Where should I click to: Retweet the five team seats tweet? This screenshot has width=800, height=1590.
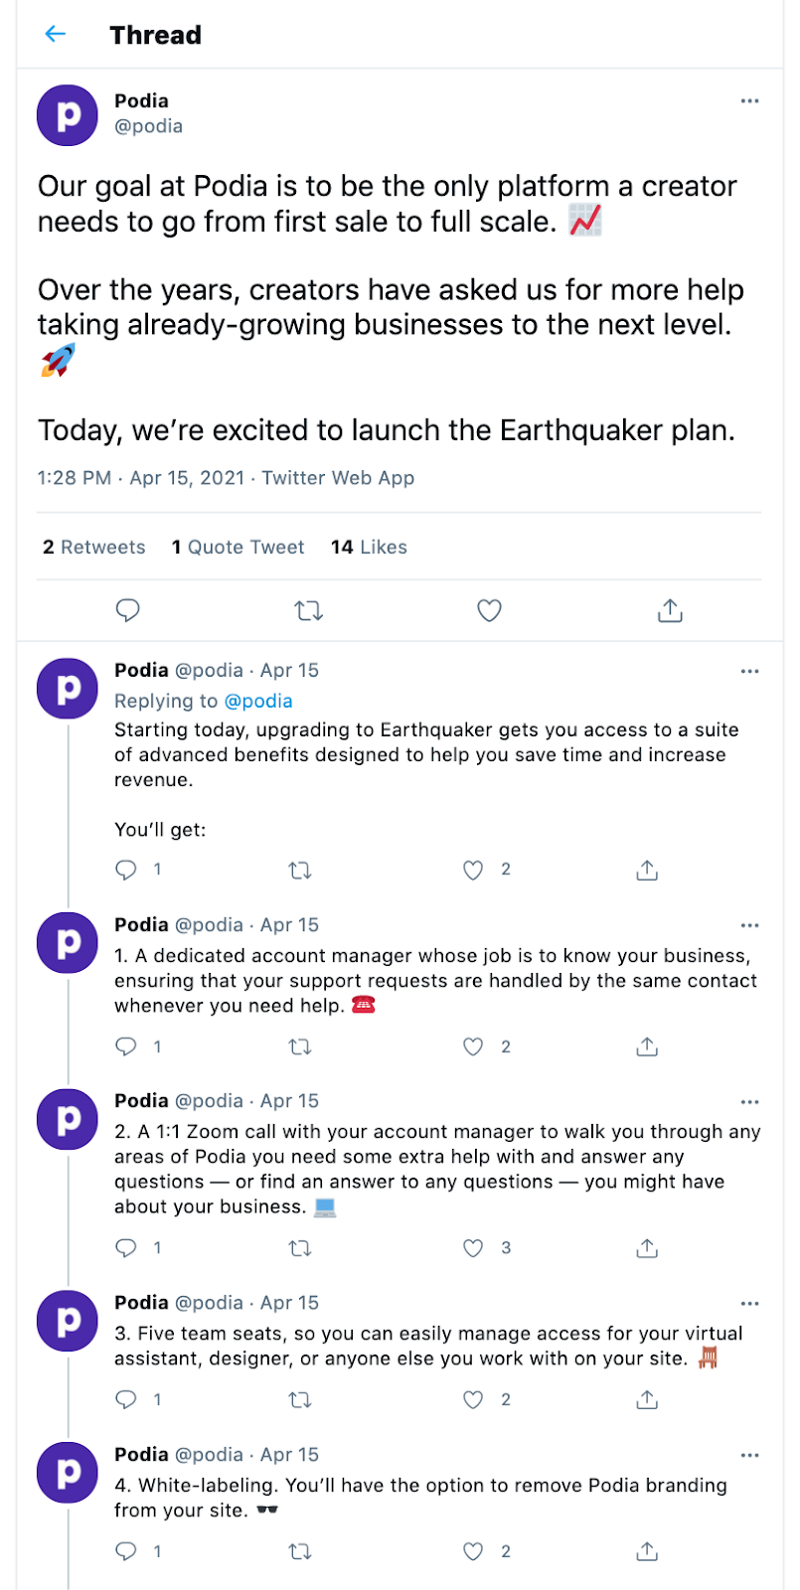click(x=299, y=1400)
